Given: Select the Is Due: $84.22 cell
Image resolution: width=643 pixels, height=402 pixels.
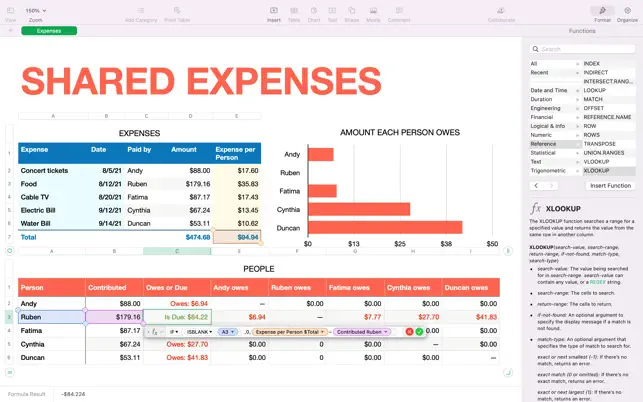Looking at the screenshot, I should [x=177, y=317].
